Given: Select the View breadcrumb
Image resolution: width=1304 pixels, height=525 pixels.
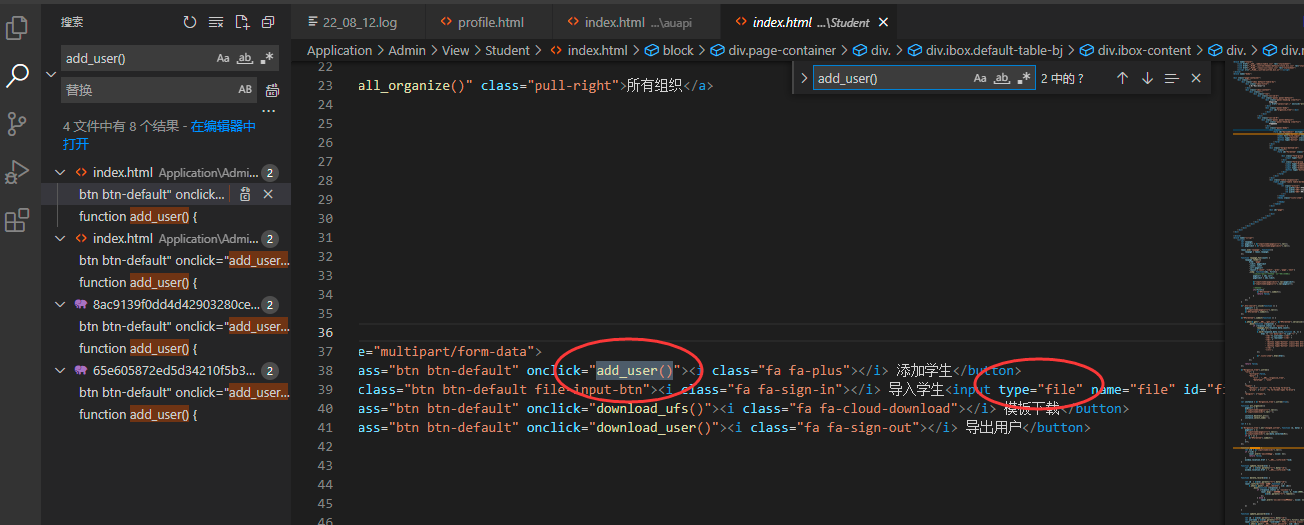Looking at the screenshot, I should 455,50.
